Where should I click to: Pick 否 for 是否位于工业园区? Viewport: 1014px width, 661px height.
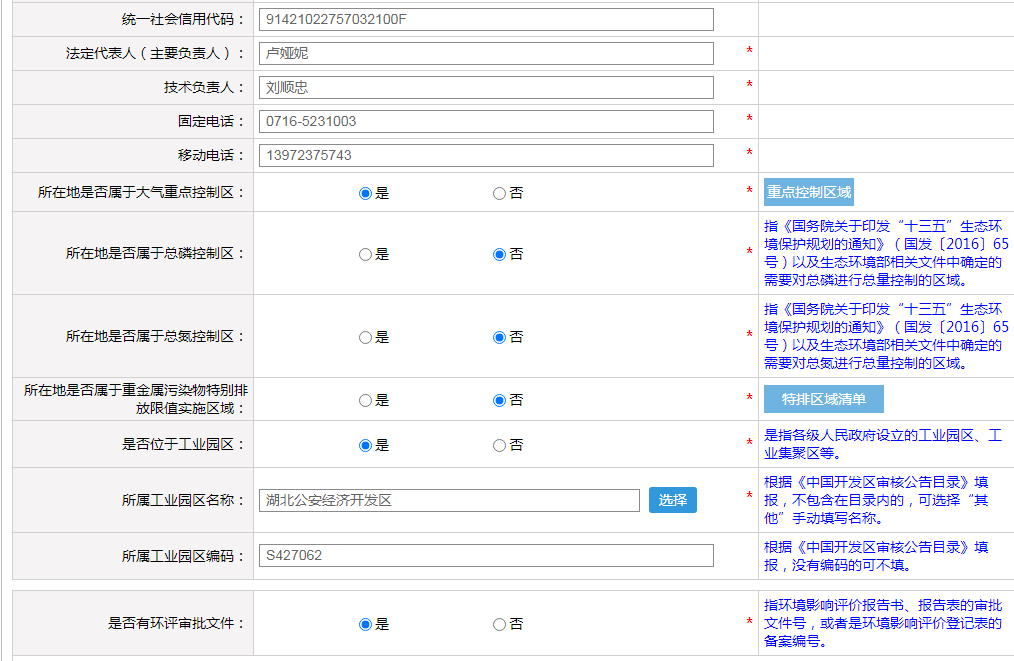pyautogui.click(x=499, y=445)
